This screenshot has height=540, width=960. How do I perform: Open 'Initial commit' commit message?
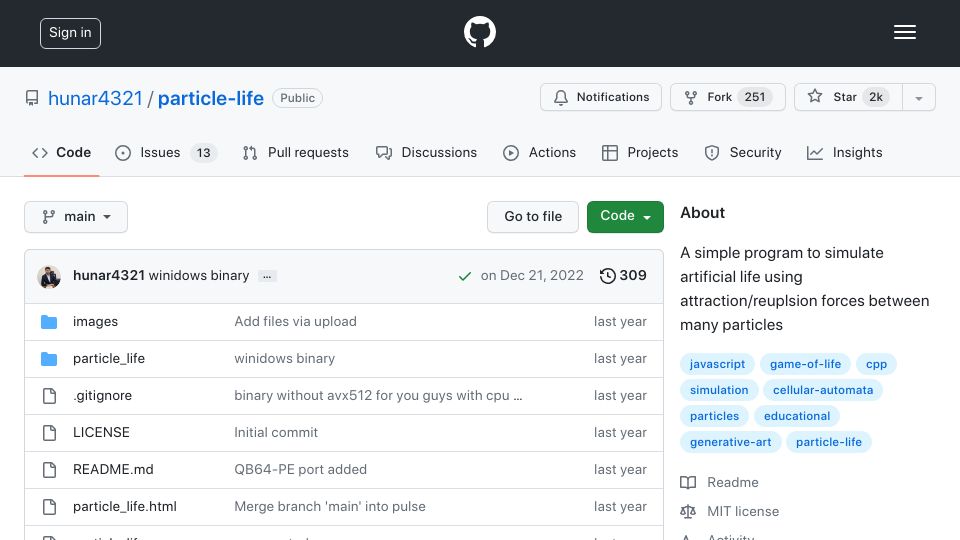(x=276, y=432)
